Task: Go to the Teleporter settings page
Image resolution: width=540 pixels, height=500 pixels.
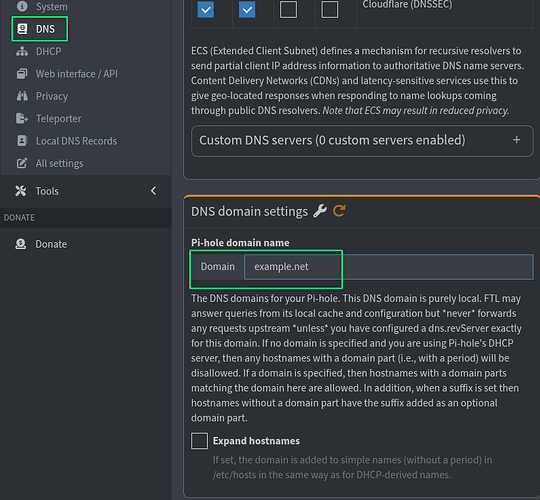Action: click(59, 118)
